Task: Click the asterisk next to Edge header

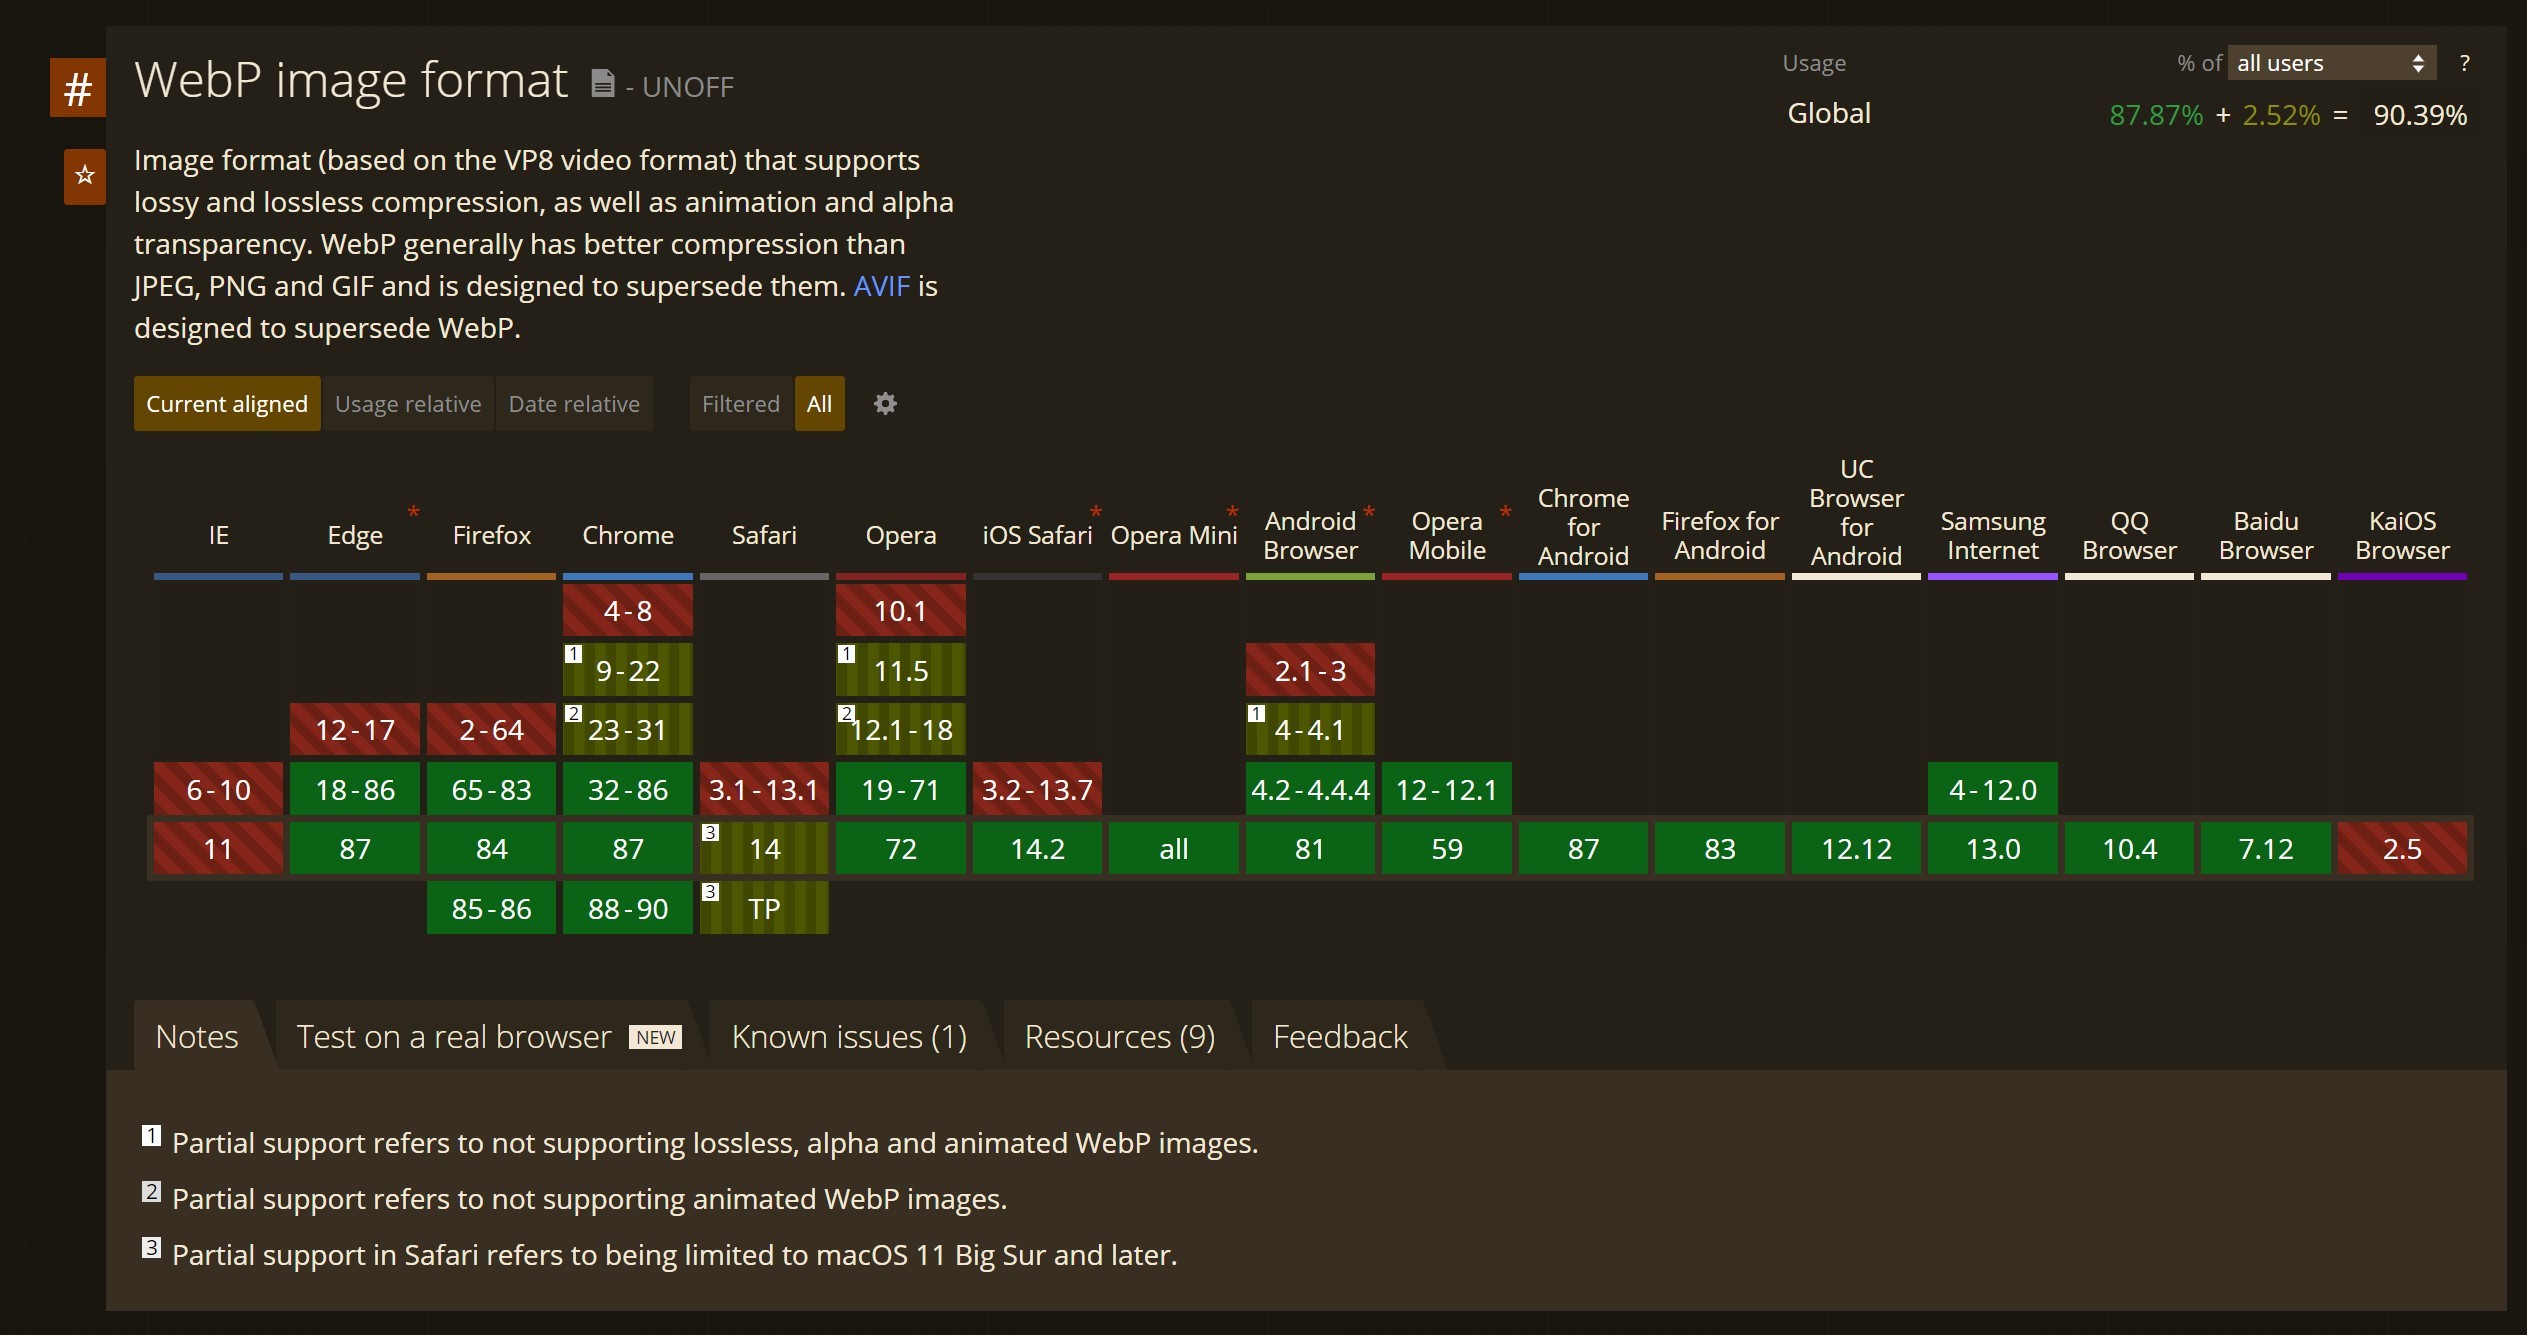Action: [413, 513]
